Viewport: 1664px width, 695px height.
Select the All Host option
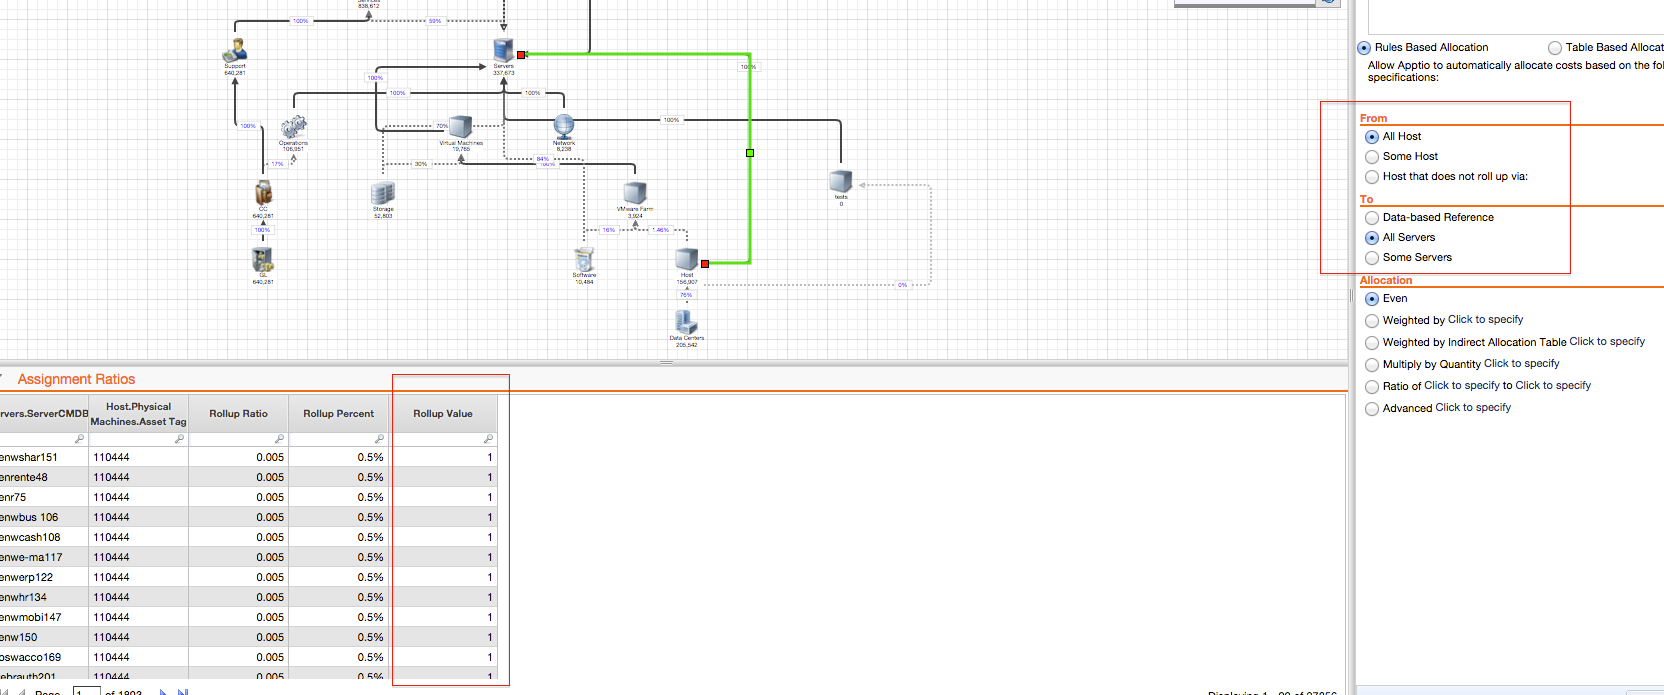pos(1372,137)
